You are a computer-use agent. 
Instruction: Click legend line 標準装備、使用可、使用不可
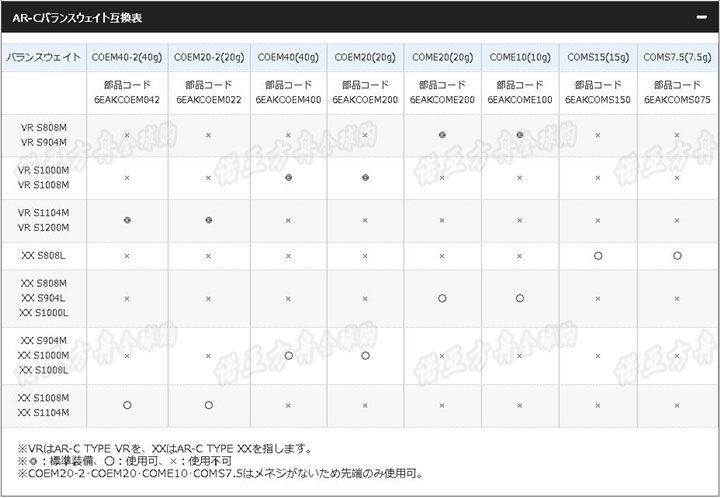click(x=124, y=461)
